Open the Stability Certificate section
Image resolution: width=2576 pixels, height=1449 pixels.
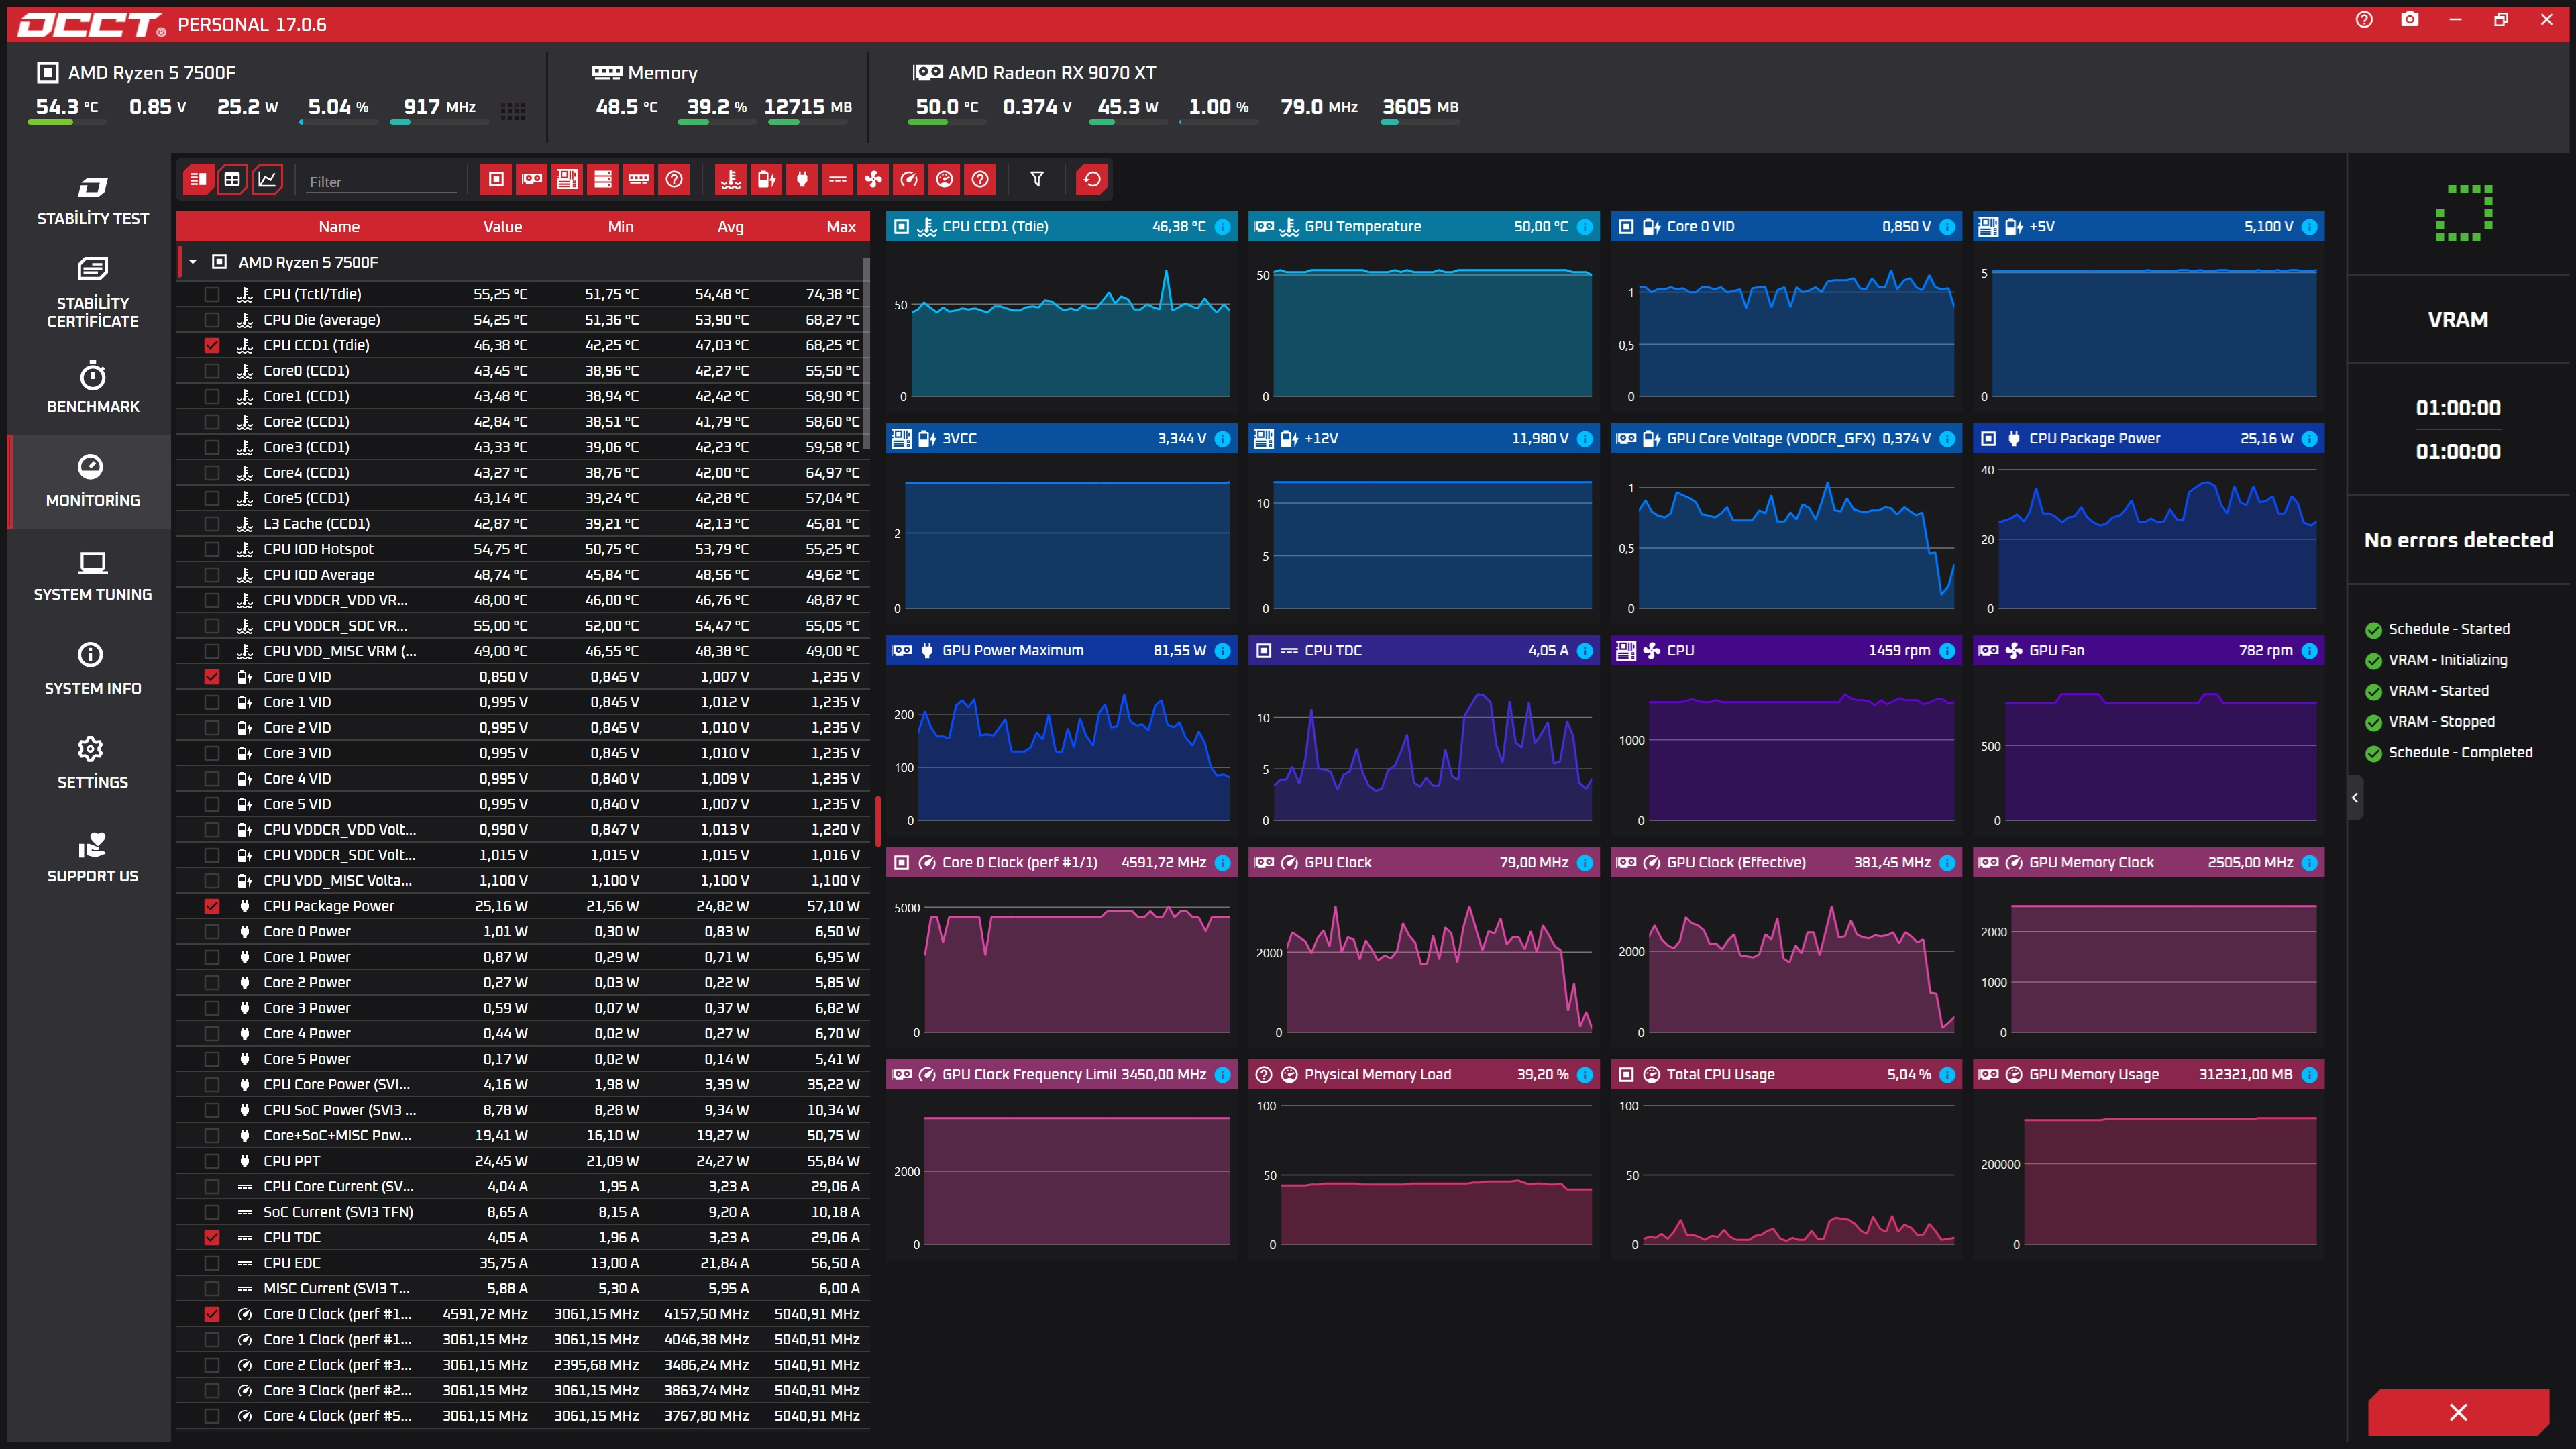(92, 292)
